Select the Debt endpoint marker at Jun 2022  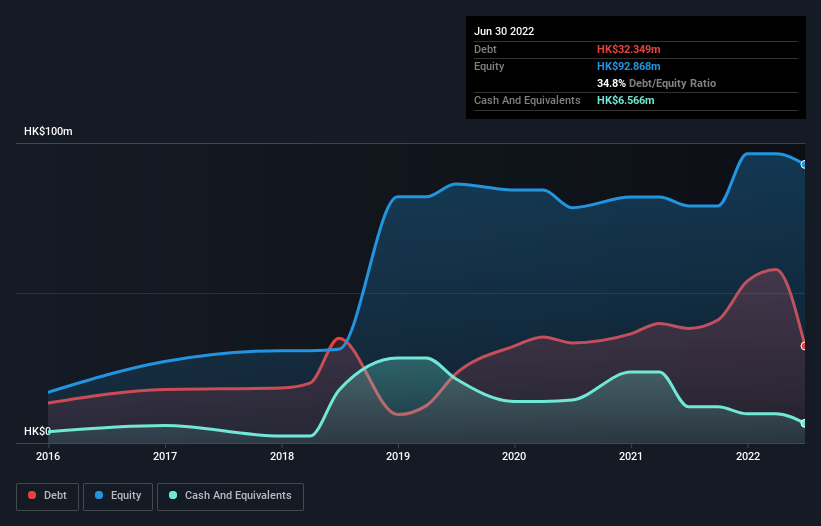[804, 346]
